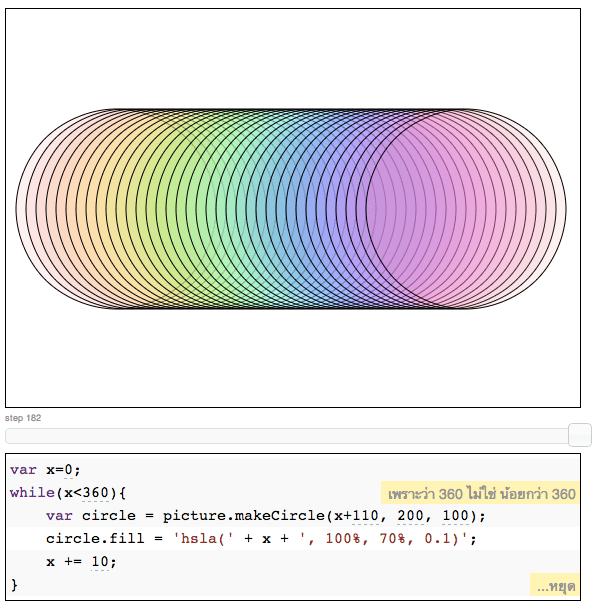The height and width of the screenshot is (609, 597).
Task: Click the circles drawing canvas
Action: click(x=293, y=208)
